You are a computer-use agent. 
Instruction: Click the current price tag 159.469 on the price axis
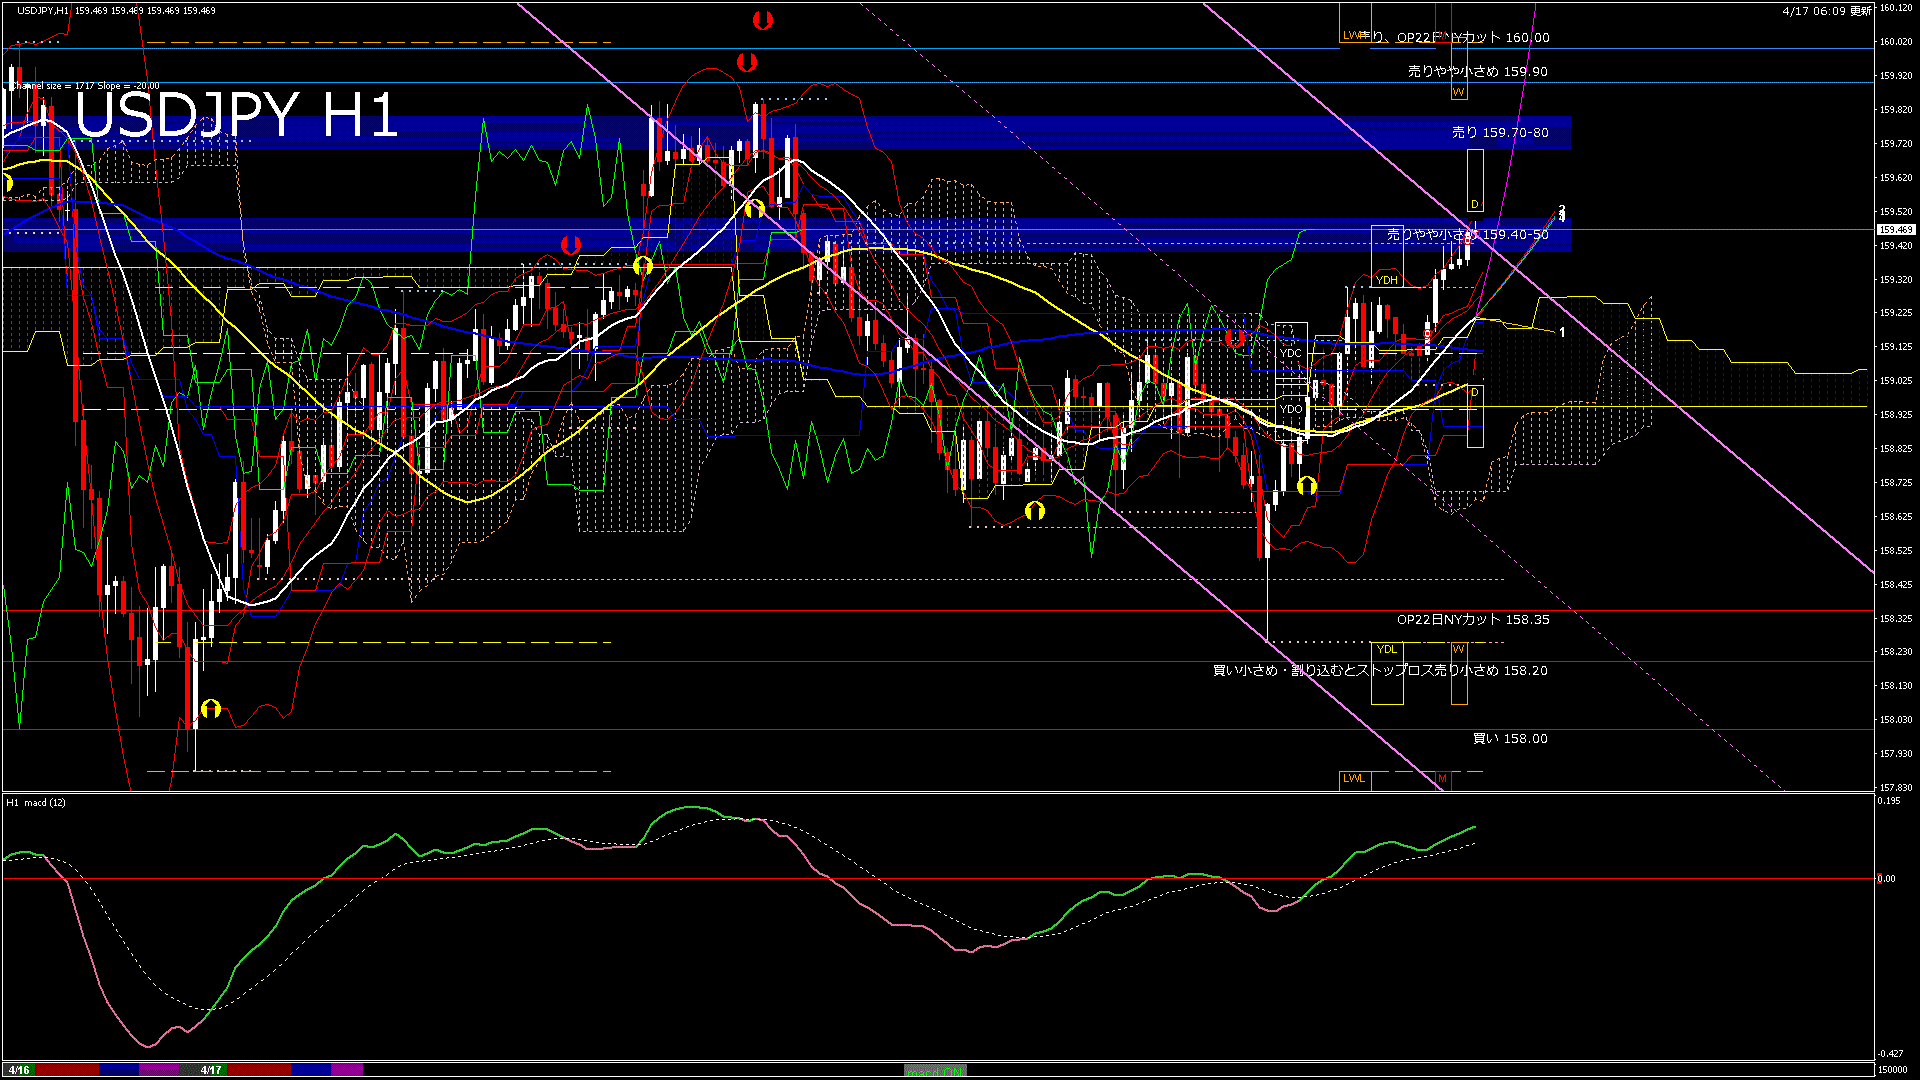pos(1895,230)
